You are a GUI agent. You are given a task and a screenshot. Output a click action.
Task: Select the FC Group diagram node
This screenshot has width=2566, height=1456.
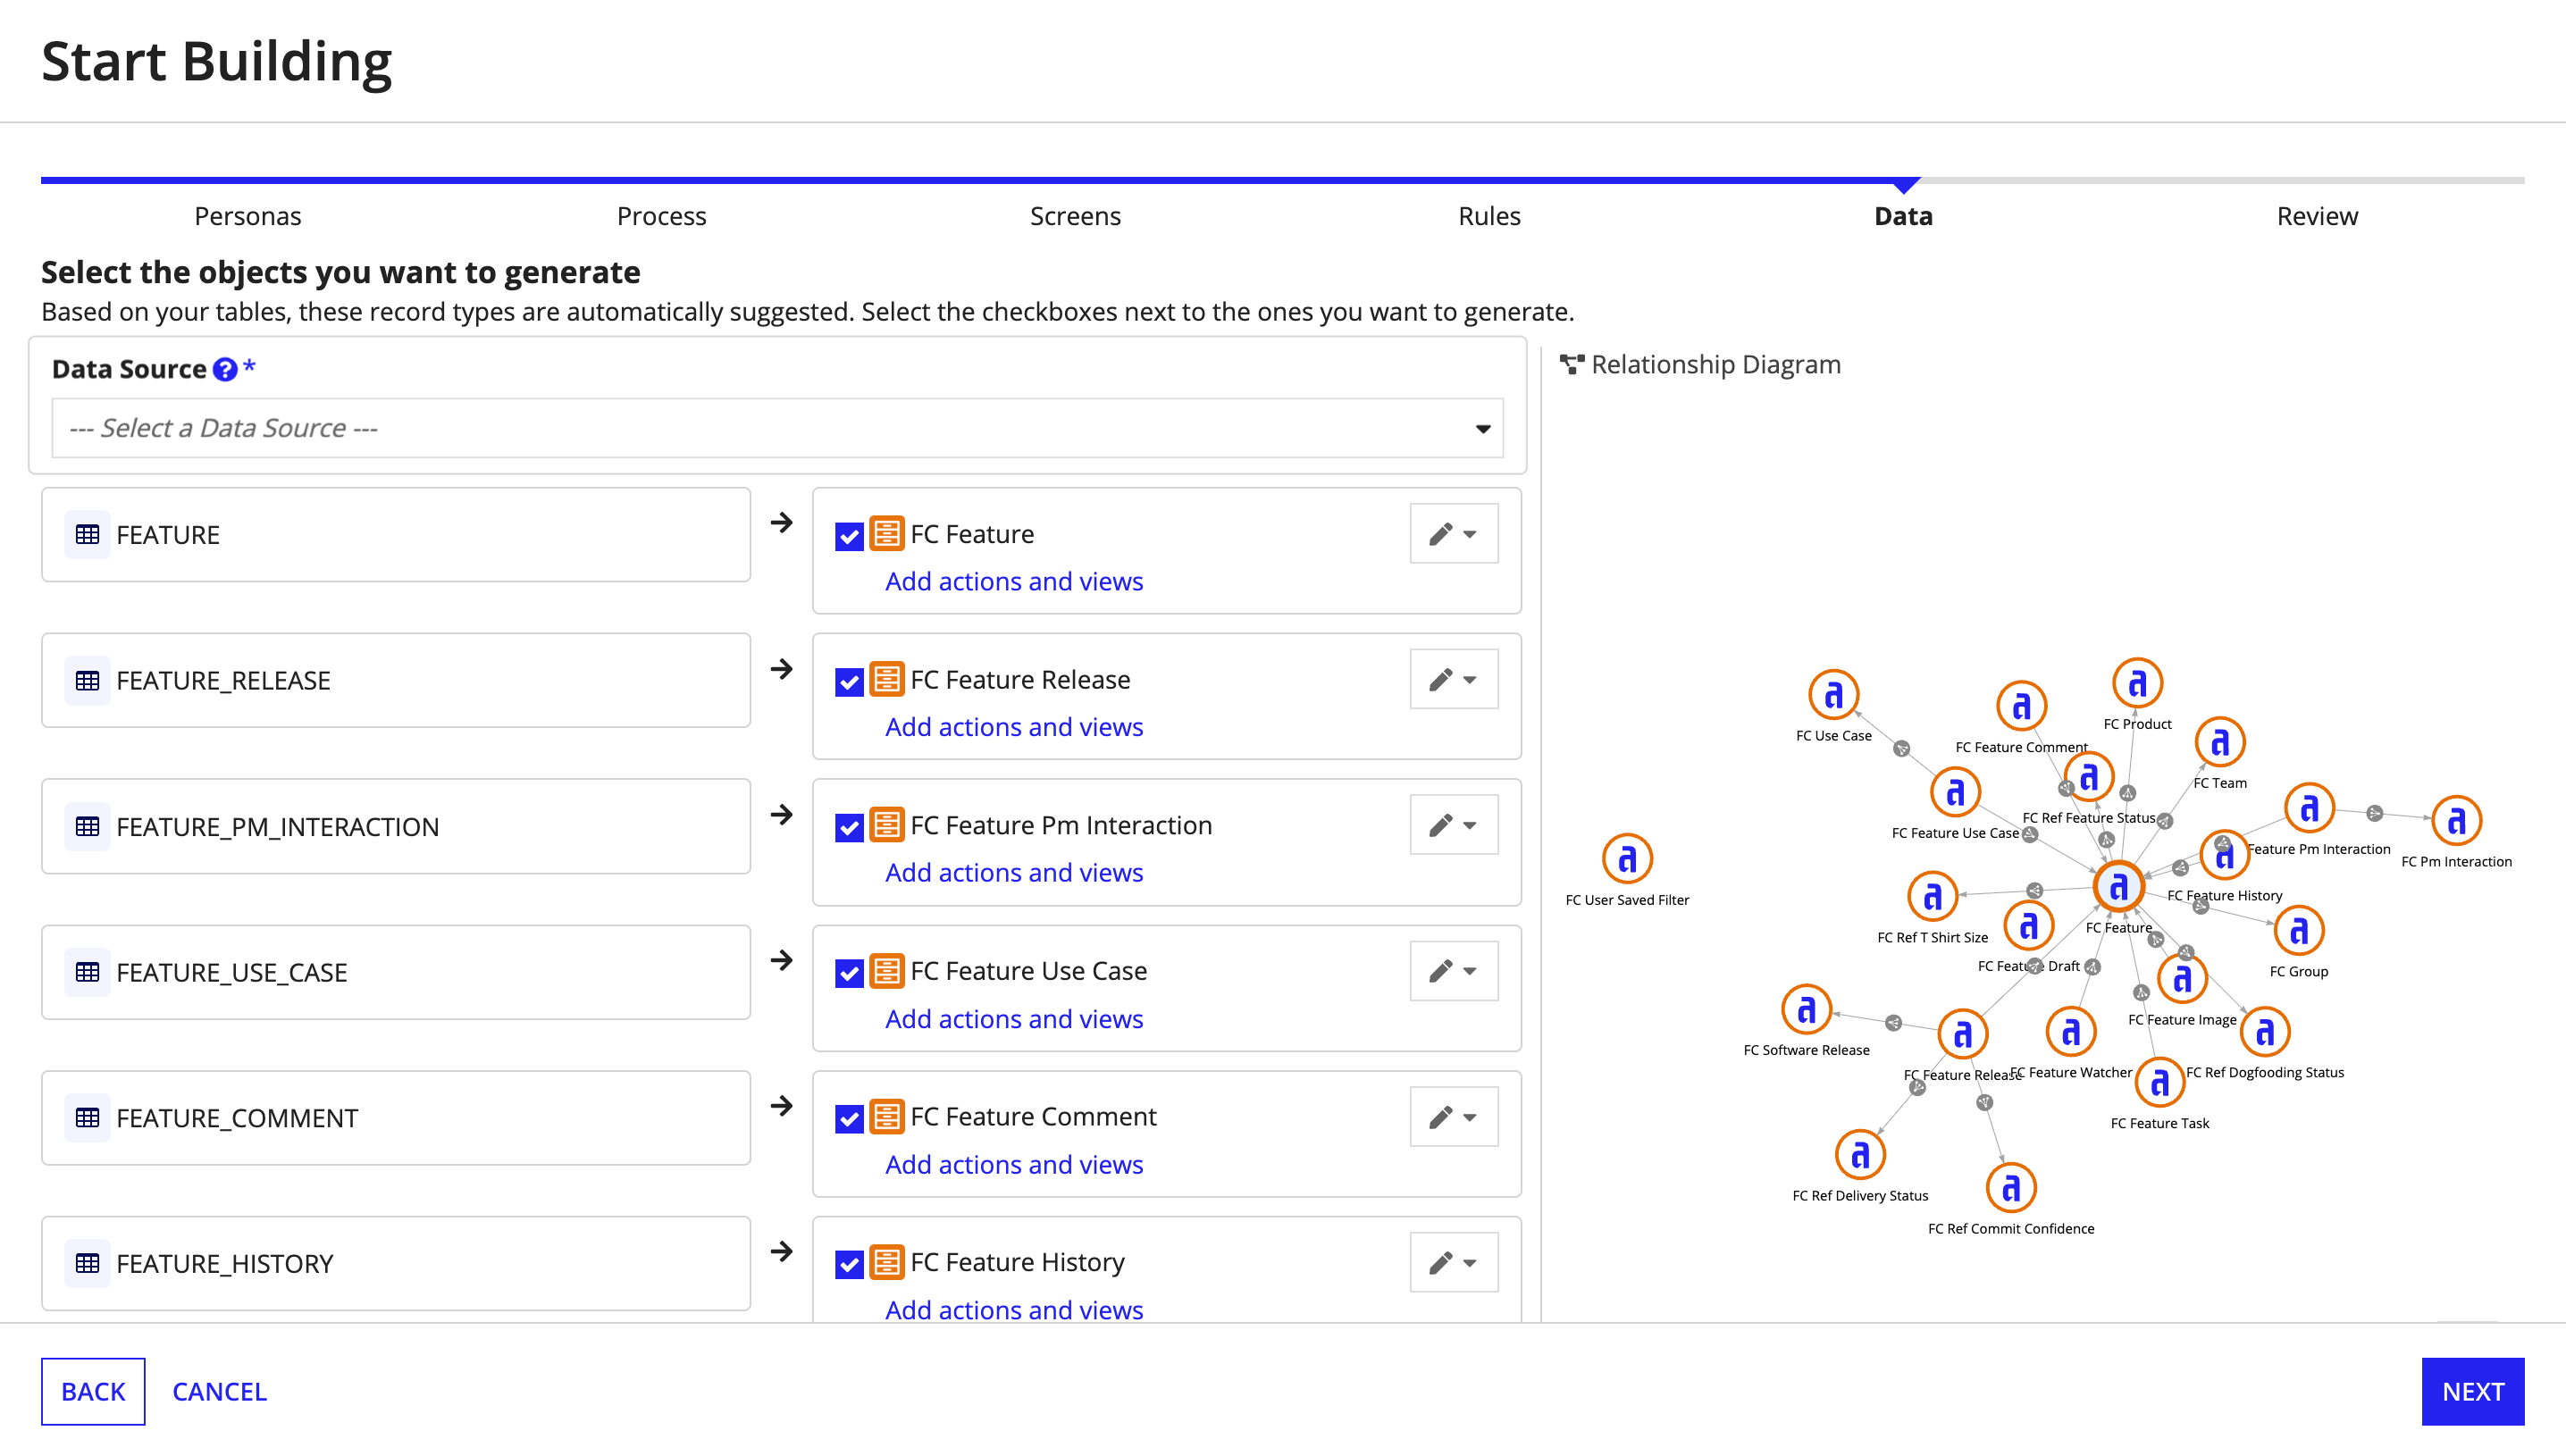coord(2298,931)
